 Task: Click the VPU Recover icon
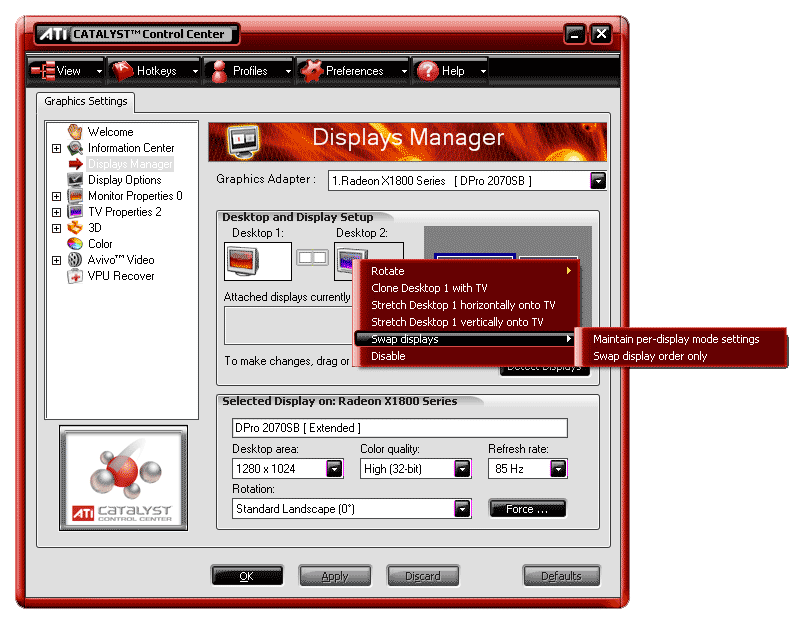coord(75,276)
